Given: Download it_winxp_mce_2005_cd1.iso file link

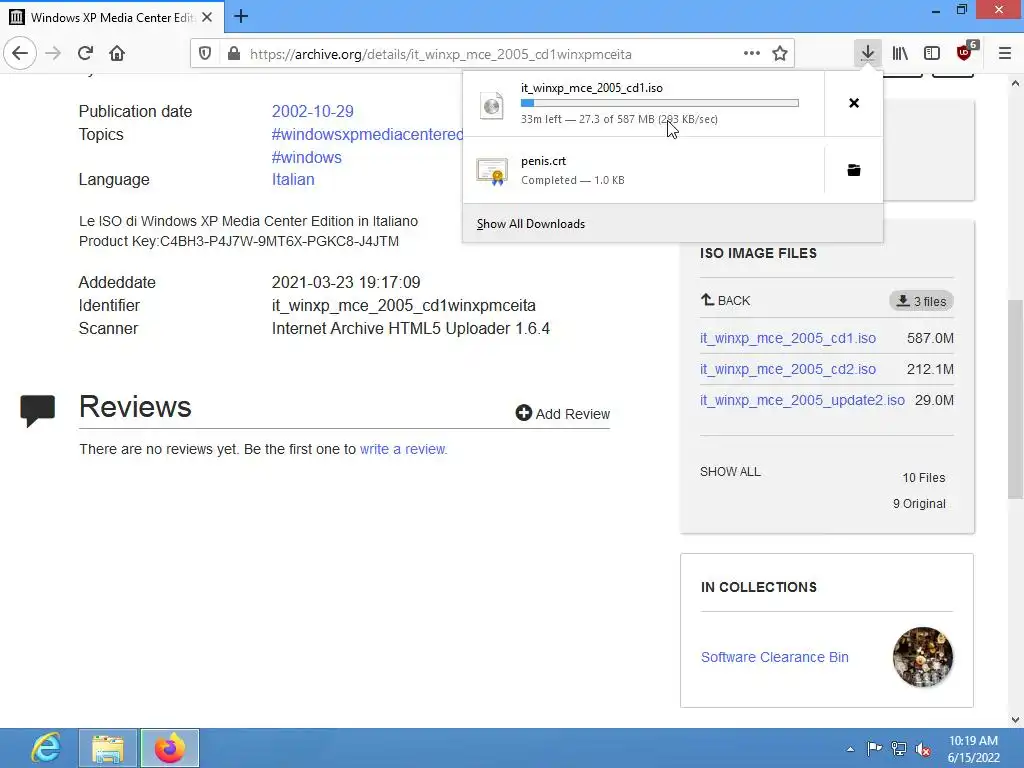Looking at the screenshot, I should point(788,338).
